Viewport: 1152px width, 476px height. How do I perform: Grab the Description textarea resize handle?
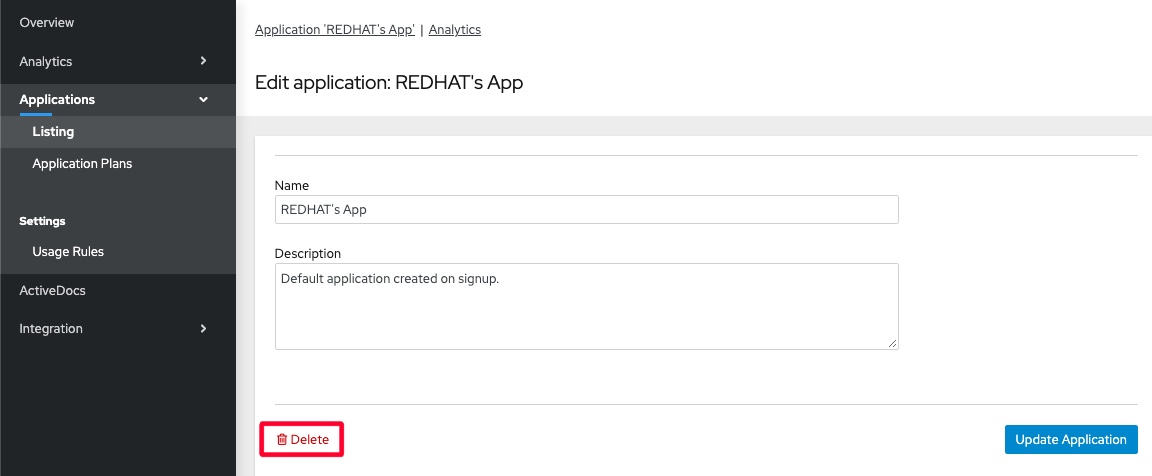tap(893, 344)
